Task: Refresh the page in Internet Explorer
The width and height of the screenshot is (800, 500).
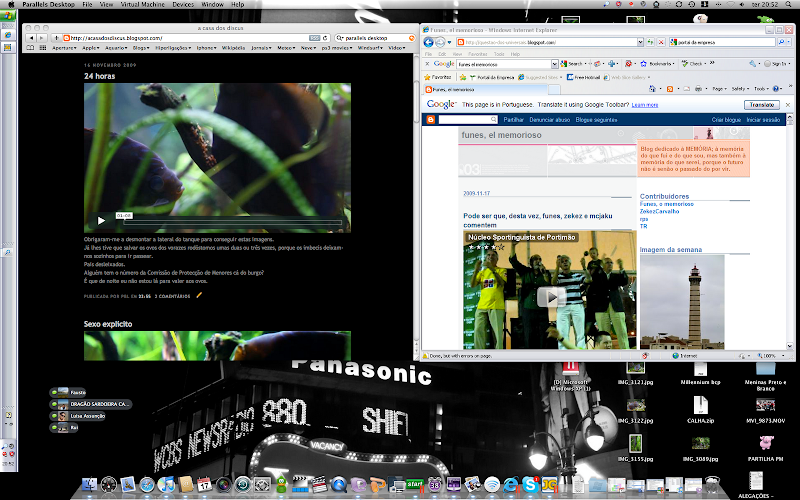Action: pos(651,42)
